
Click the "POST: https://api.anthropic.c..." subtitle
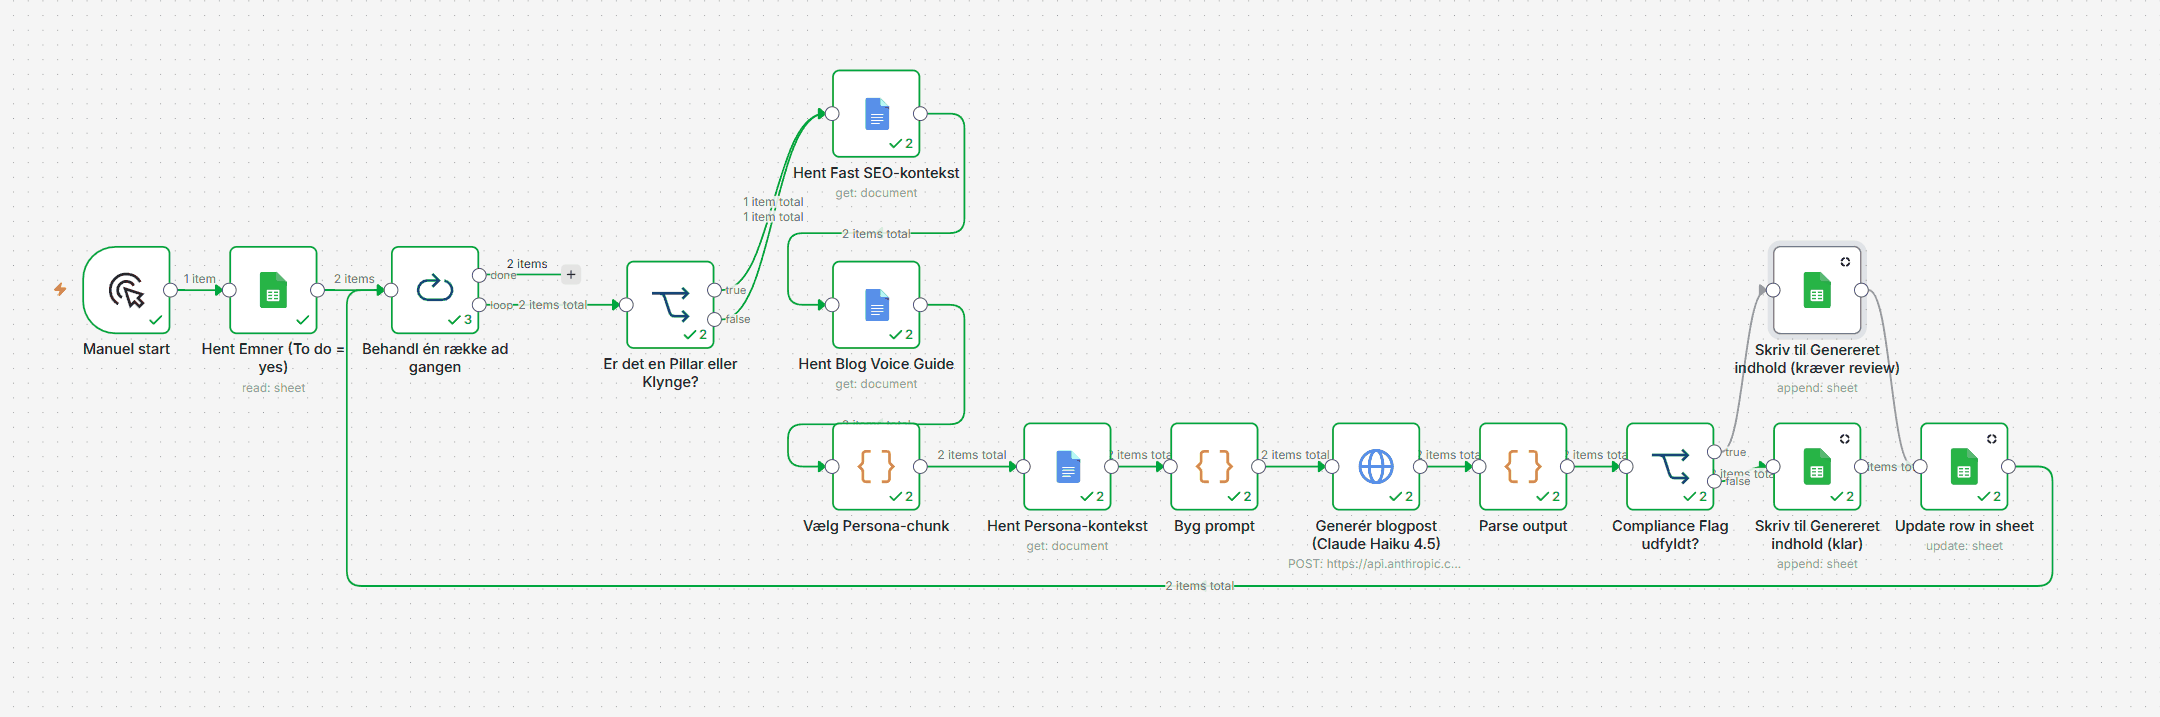[x=1374, y=564]
